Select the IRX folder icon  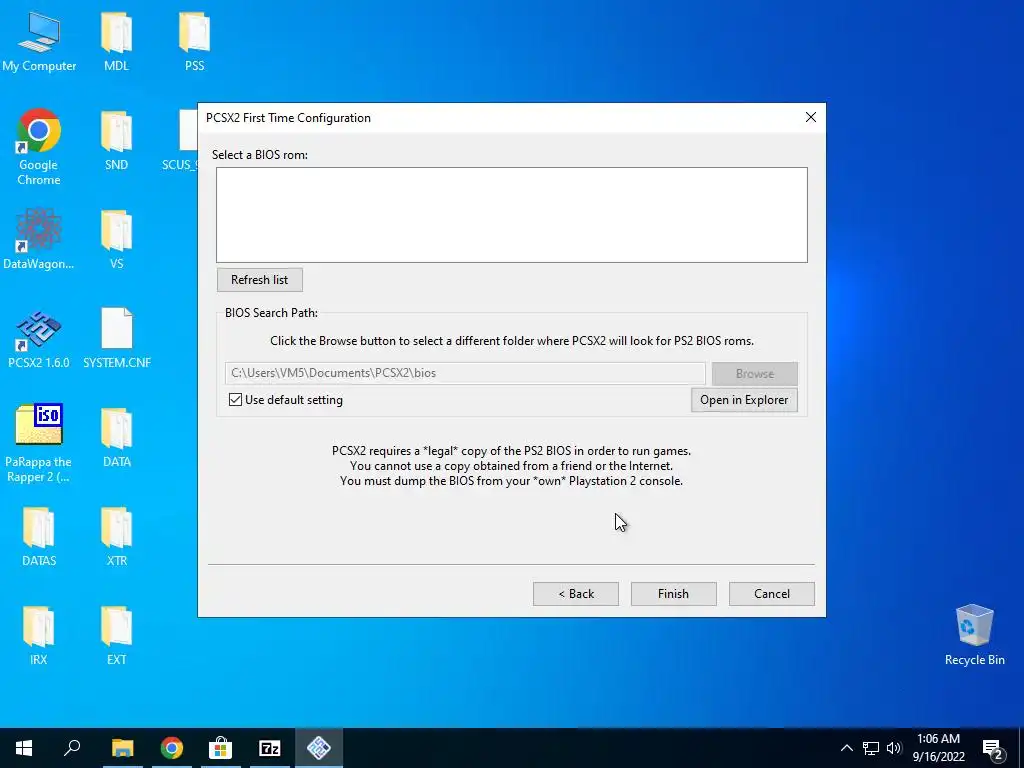point(39,635)
